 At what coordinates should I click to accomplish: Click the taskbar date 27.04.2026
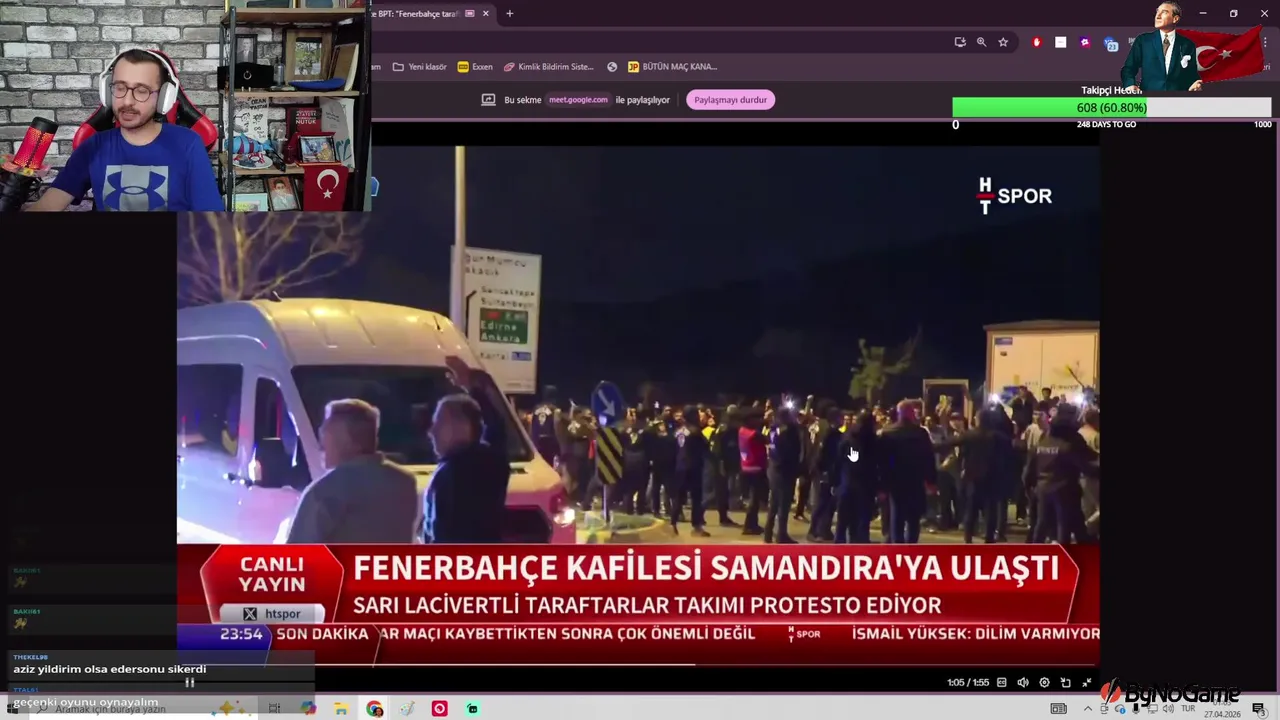(1221, 714)
